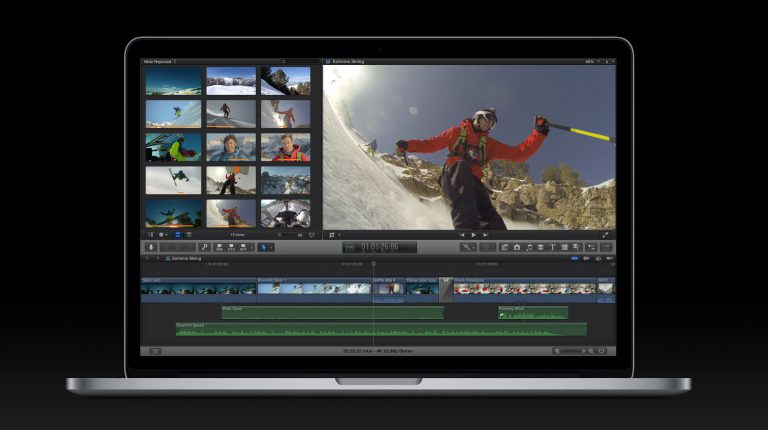Open timeline clip appearance options
768x430 pixels.
pos(602,351)
